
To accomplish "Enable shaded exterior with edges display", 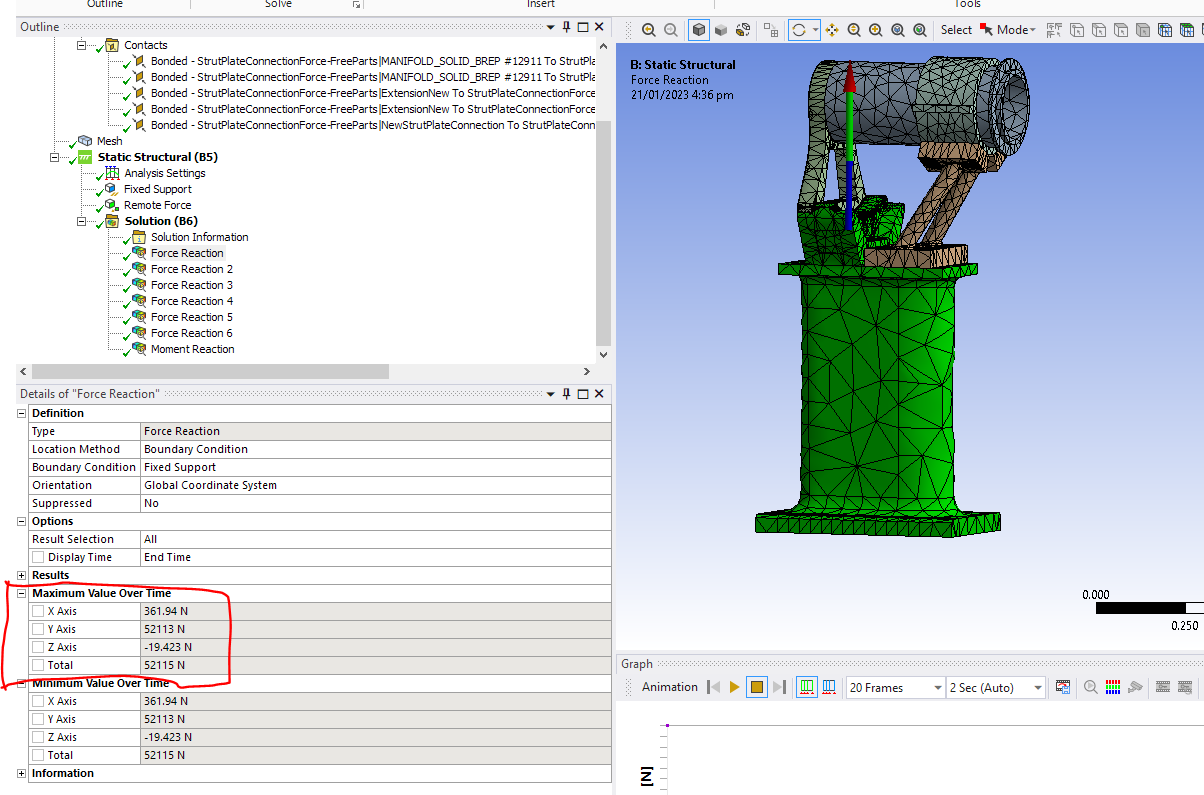I will (x=699, y=30).
